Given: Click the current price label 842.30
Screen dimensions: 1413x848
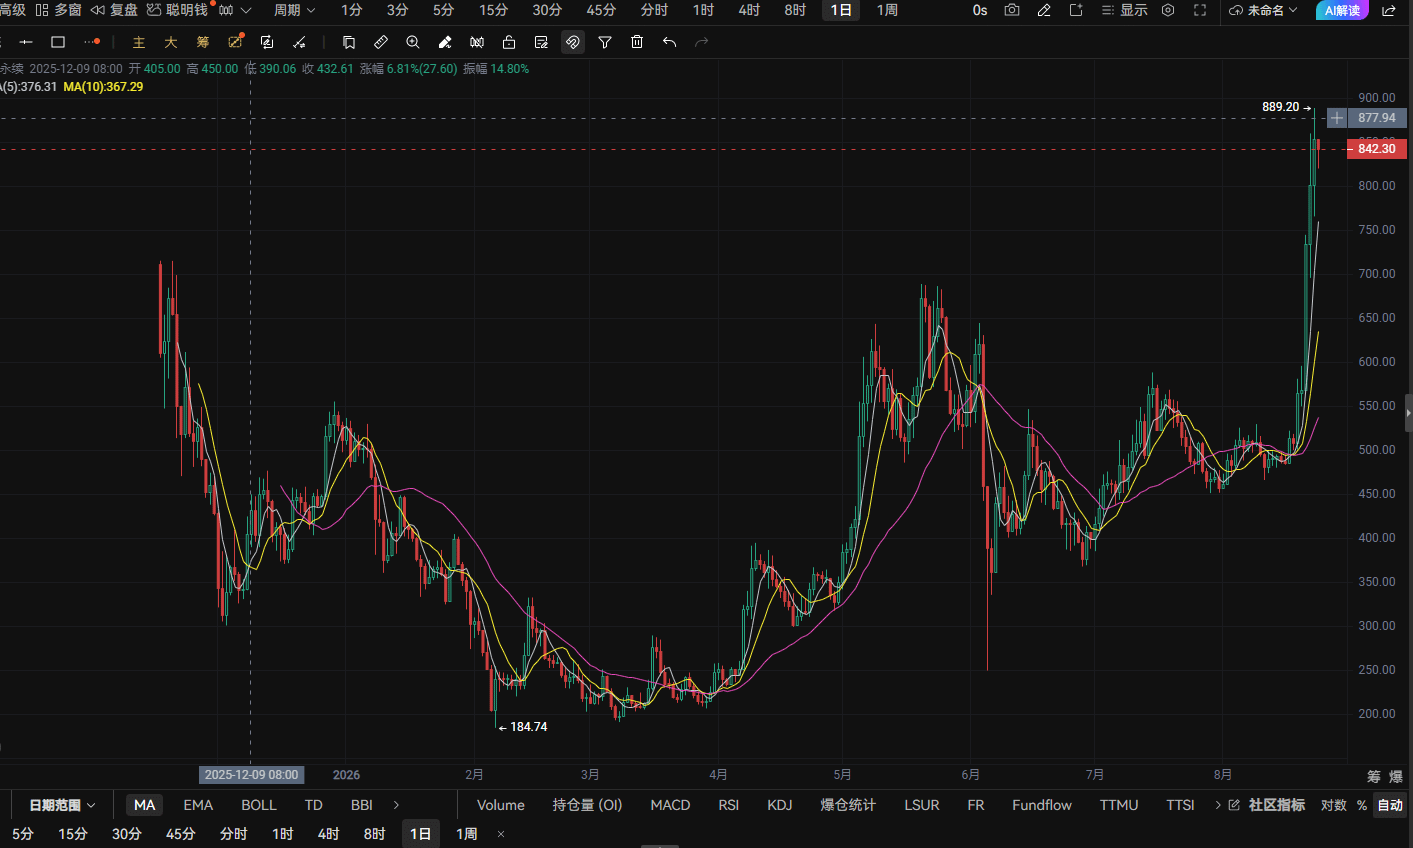Looking at the screenshot, I should 1377,149.
